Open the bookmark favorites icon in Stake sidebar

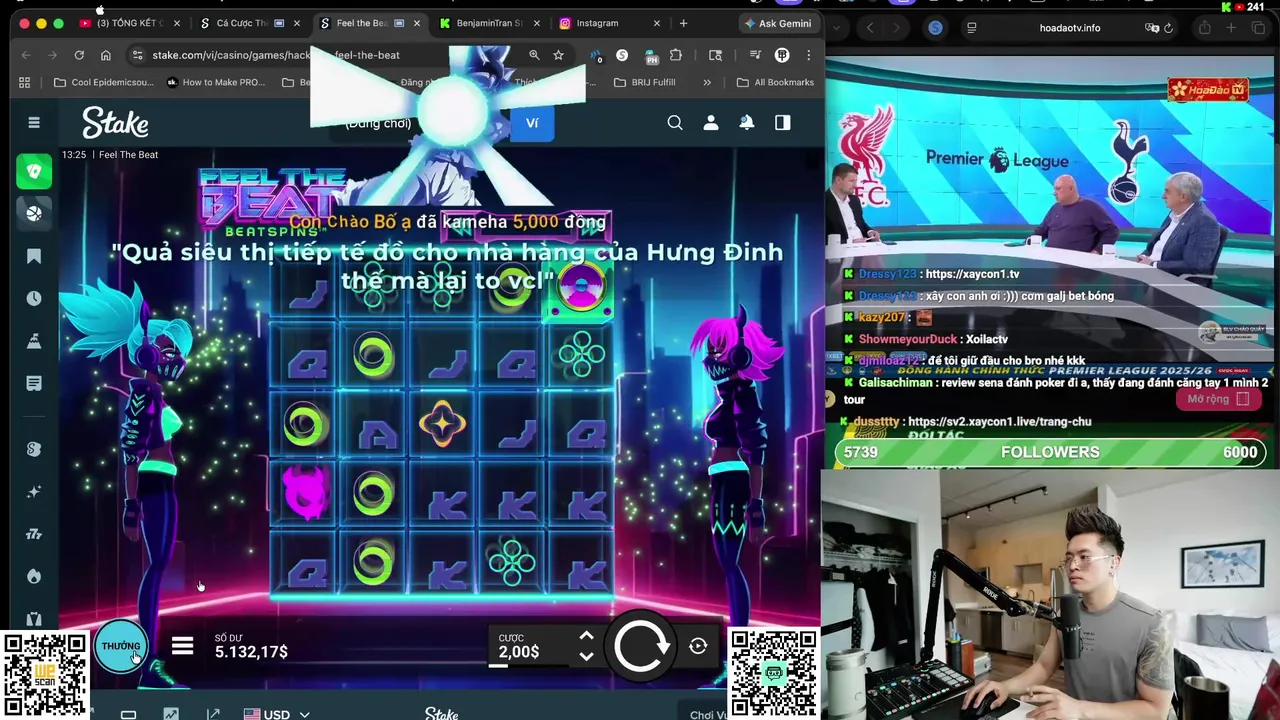point(34,256)
